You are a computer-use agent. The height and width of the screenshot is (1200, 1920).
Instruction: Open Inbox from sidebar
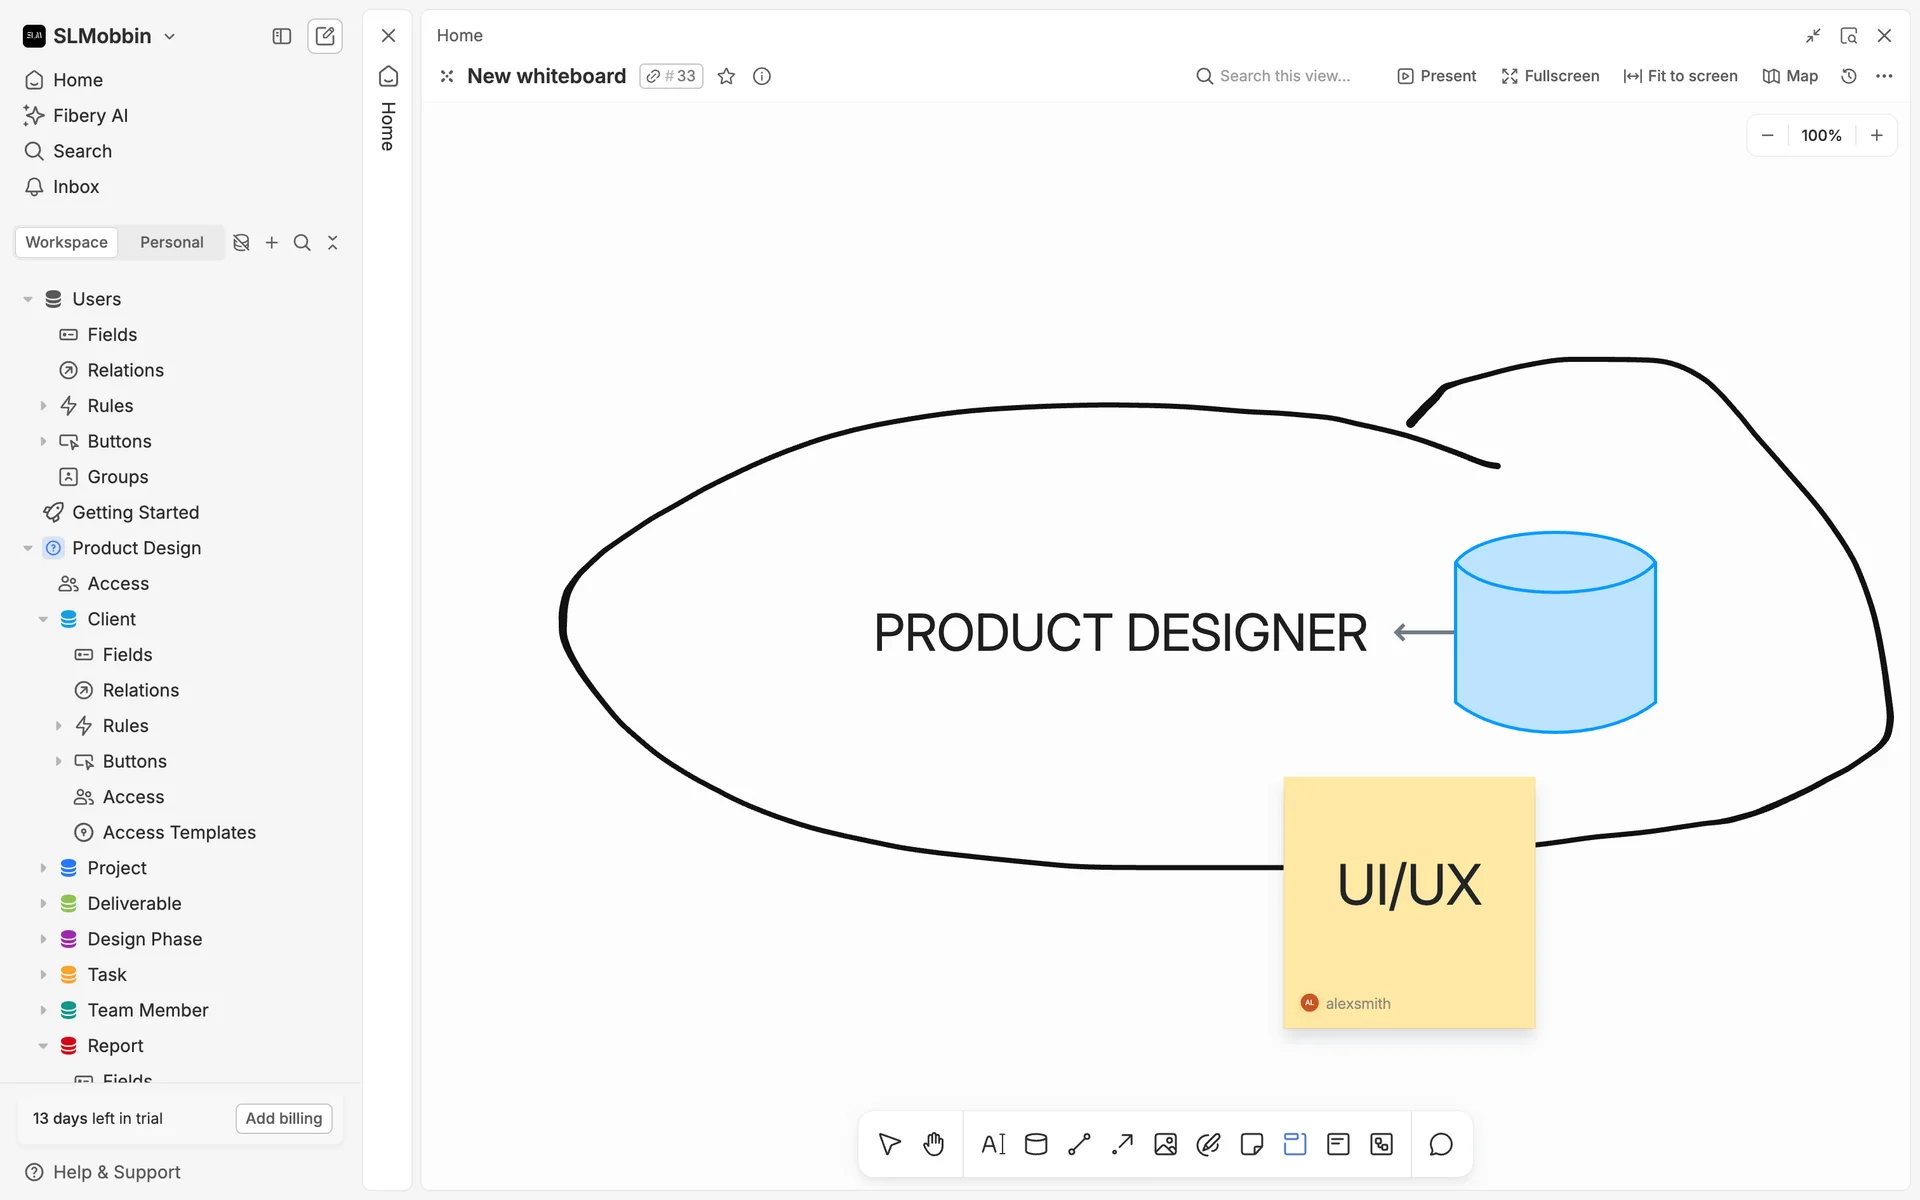76,187
